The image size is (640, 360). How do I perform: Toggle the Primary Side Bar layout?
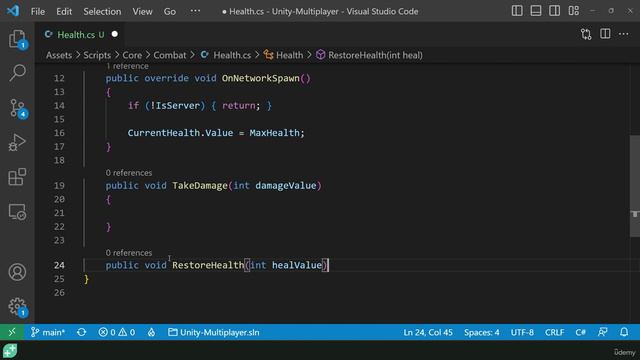click(517, 11)
